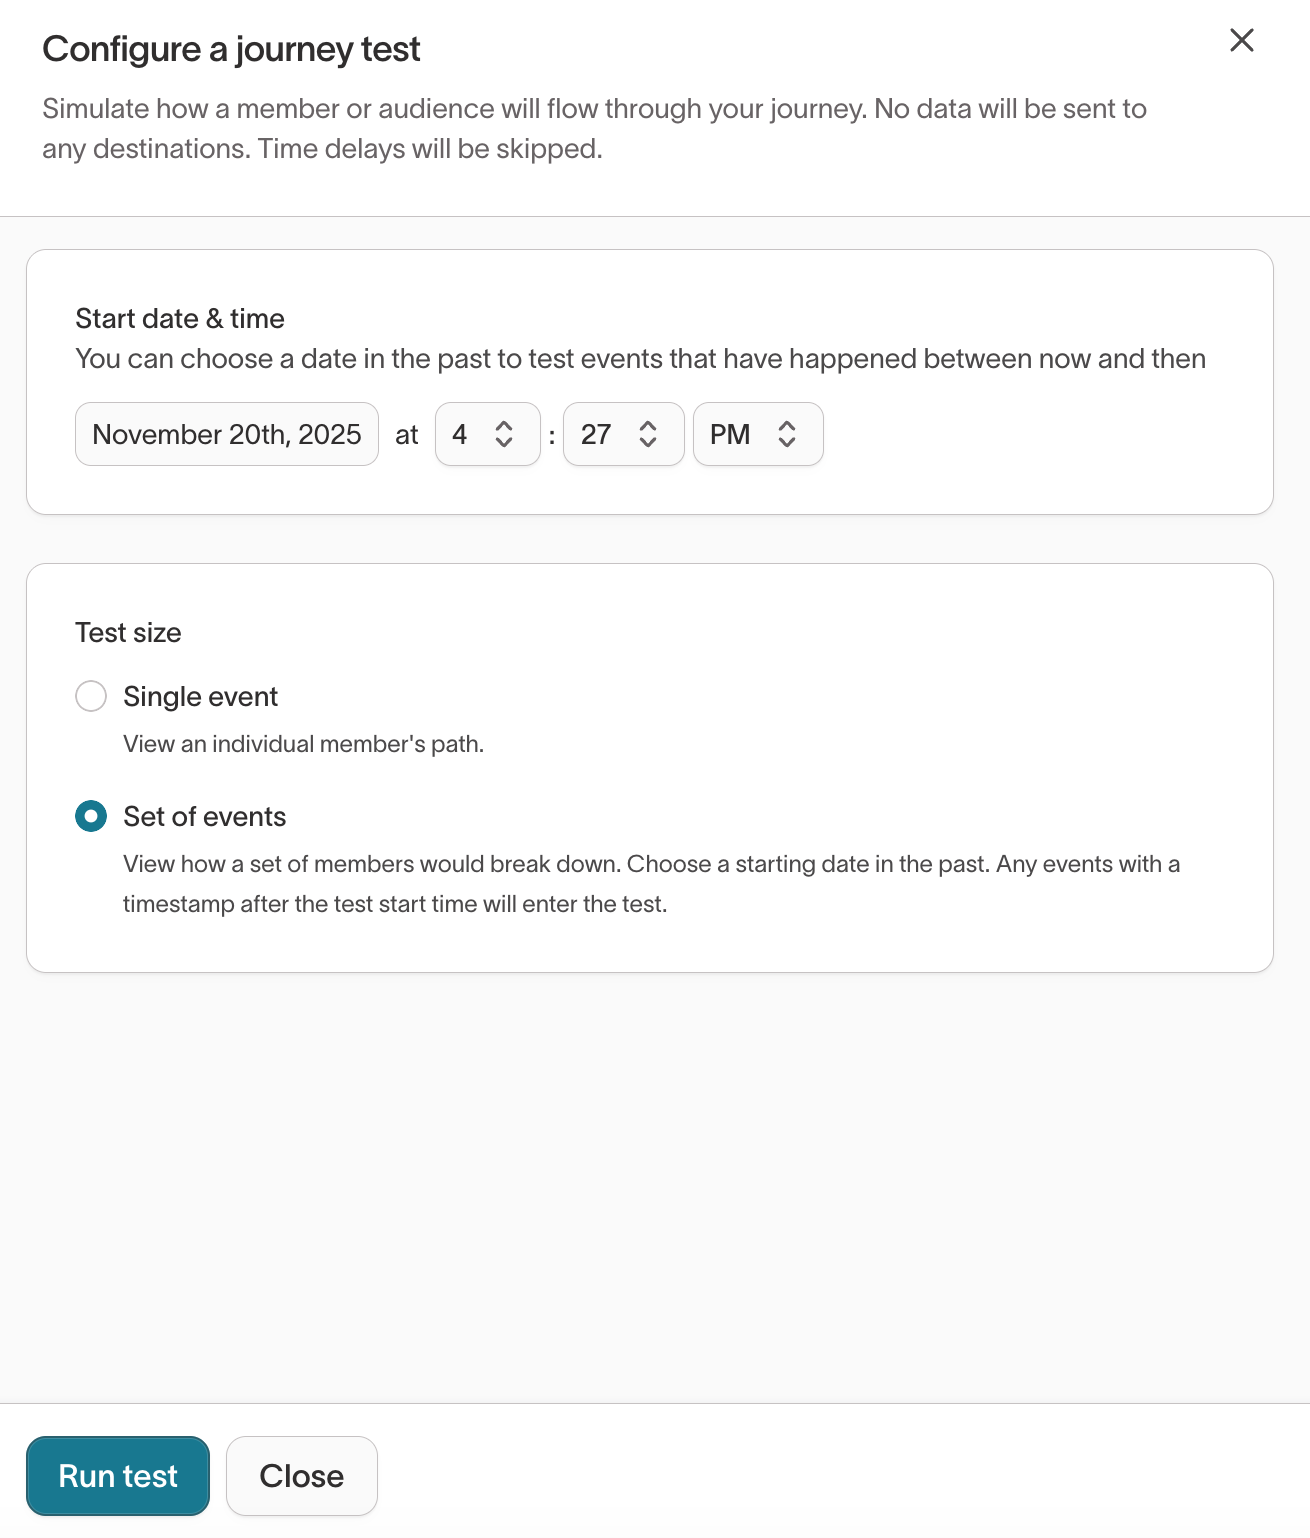Click the Single event description text
1310x1538 pixels.
302,743
